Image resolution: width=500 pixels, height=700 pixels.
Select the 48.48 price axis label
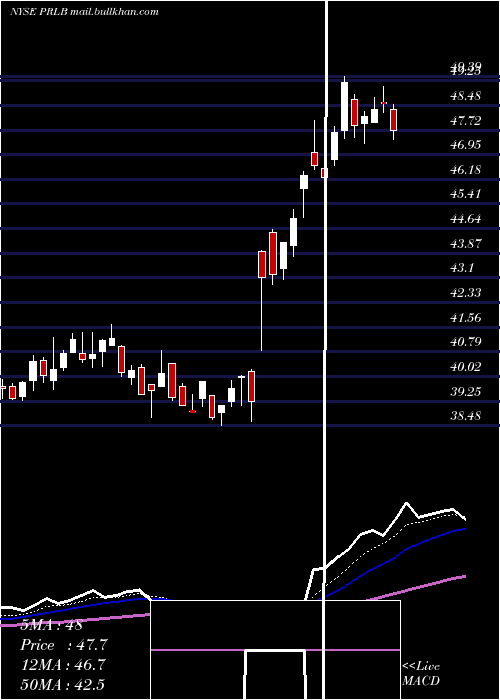pos(465,96)
